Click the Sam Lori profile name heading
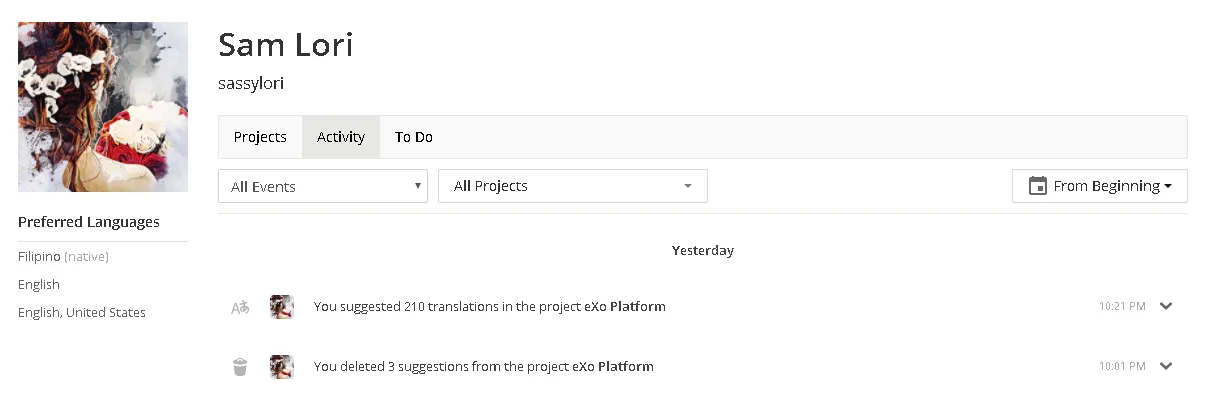Viewport: 1222px width, 410px height. click(285, 45)
